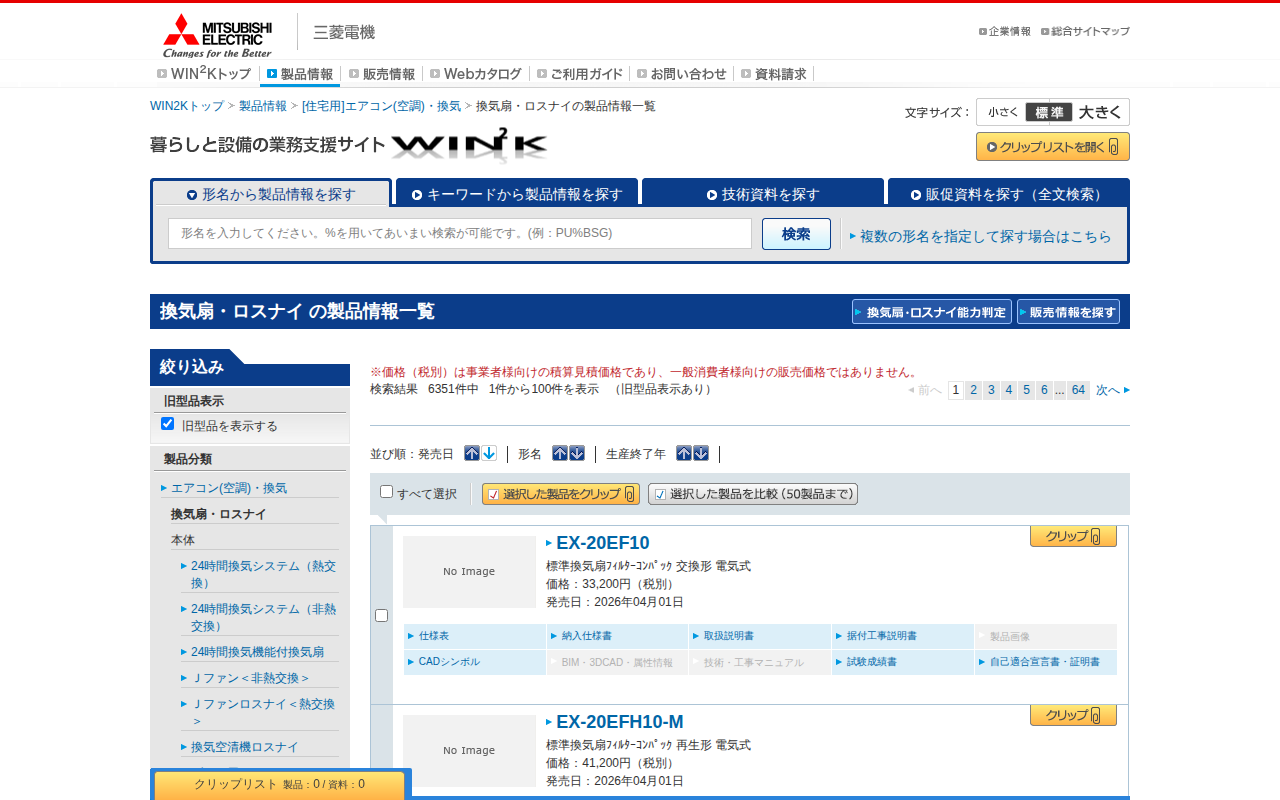This screenshot has height=800, width=1280.
Task: Go to results page 3
Action: (x=991, y=390)
